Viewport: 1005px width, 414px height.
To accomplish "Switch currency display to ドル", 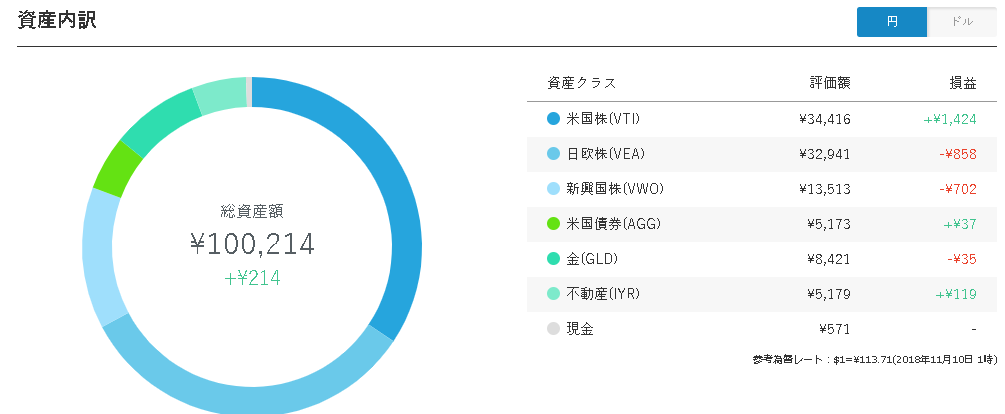I will [961, 22].
